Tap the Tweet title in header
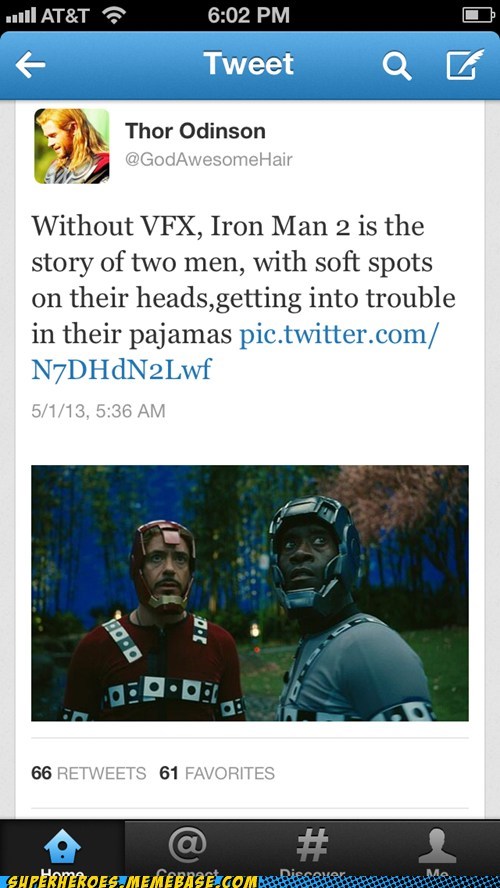Screen dimensions: 500x888 [249, 63]
